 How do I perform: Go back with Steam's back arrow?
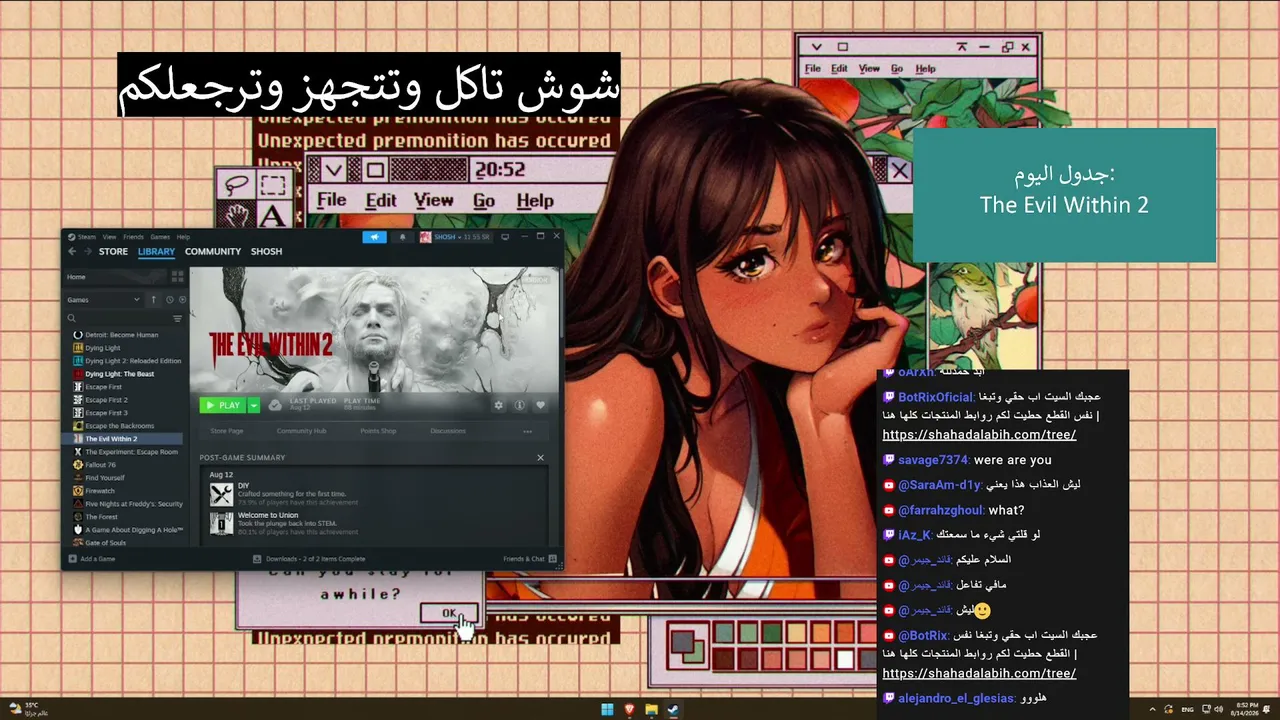coord(72,251)
